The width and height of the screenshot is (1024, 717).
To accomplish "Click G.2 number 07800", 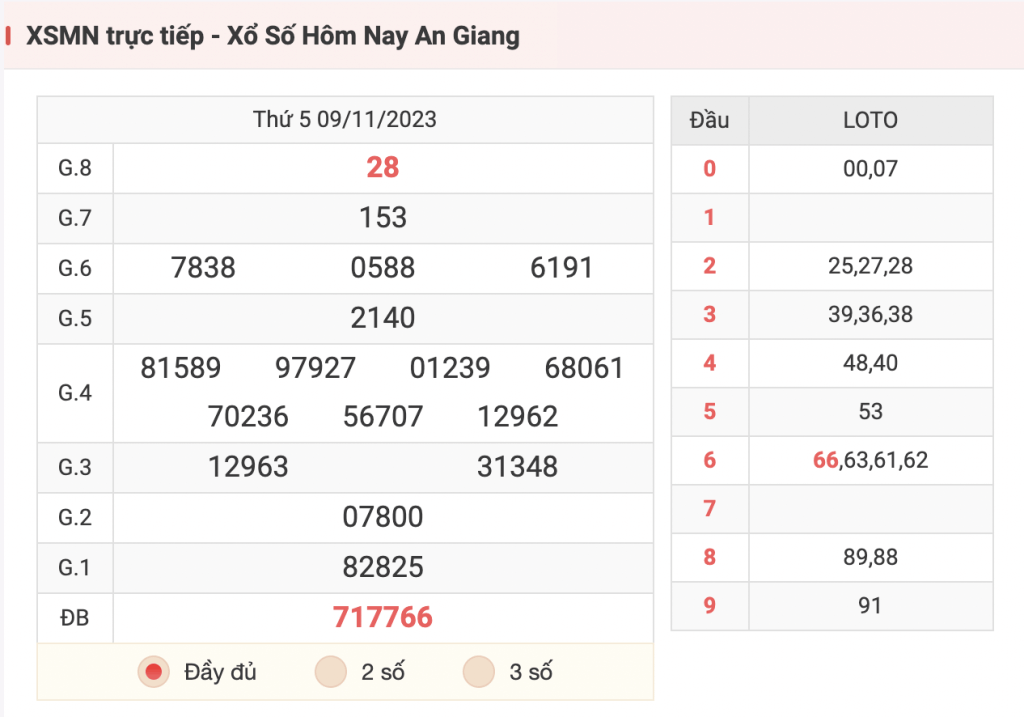I will [383, 517].
